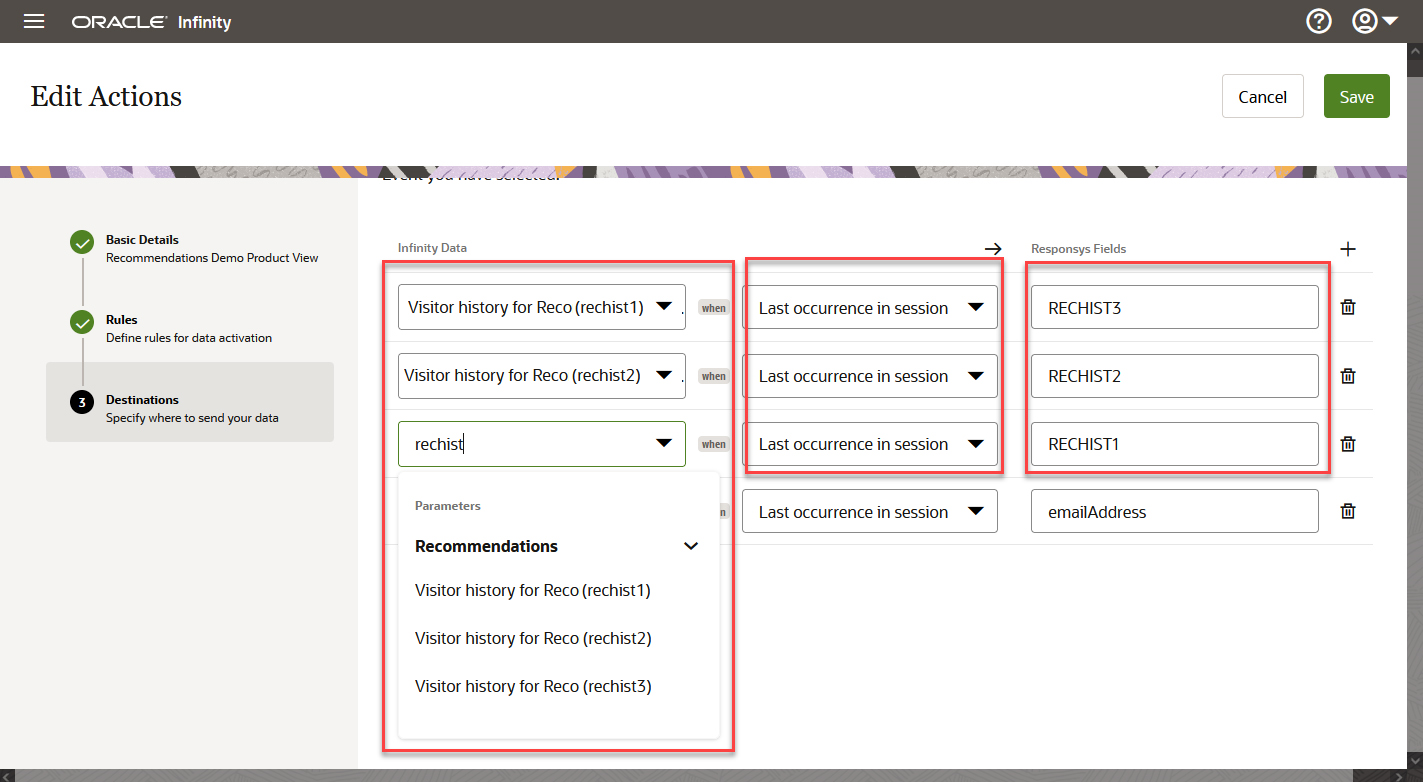Delete the RECHIST2 mapping row
This screenshot has height=782, width=1423.
coord(1348,375)
